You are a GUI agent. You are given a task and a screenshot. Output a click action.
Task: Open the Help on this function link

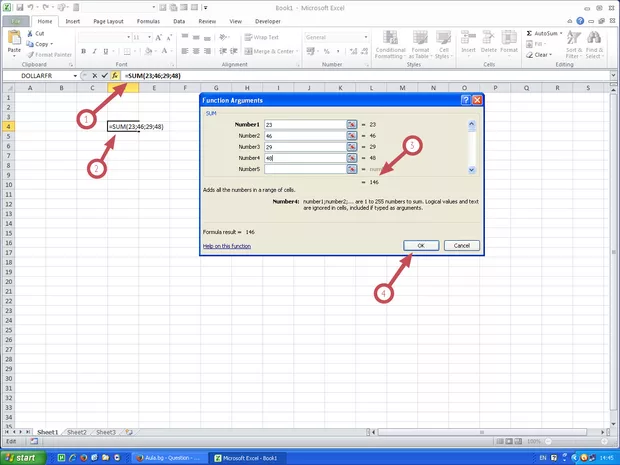pyautogui.click(x=227, y=245)
